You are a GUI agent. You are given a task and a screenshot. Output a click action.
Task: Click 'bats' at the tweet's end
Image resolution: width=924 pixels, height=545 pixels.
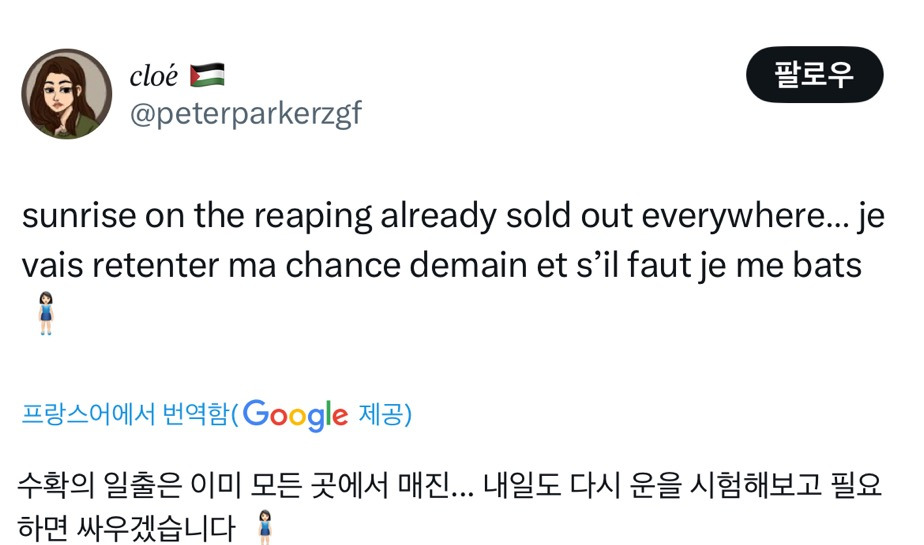pyautogui.click(x=830, y=266)
